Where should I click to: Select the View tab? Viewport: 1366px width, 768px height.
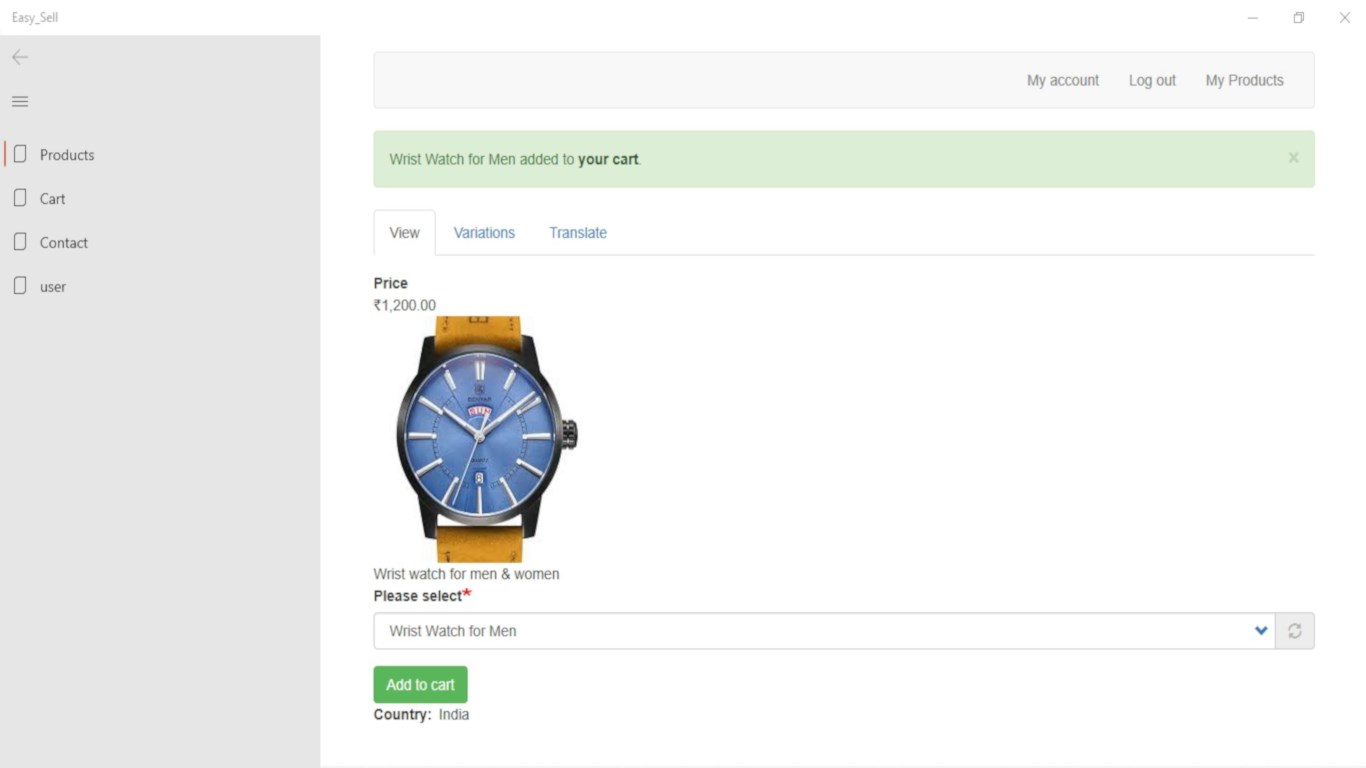coord(404,233)
